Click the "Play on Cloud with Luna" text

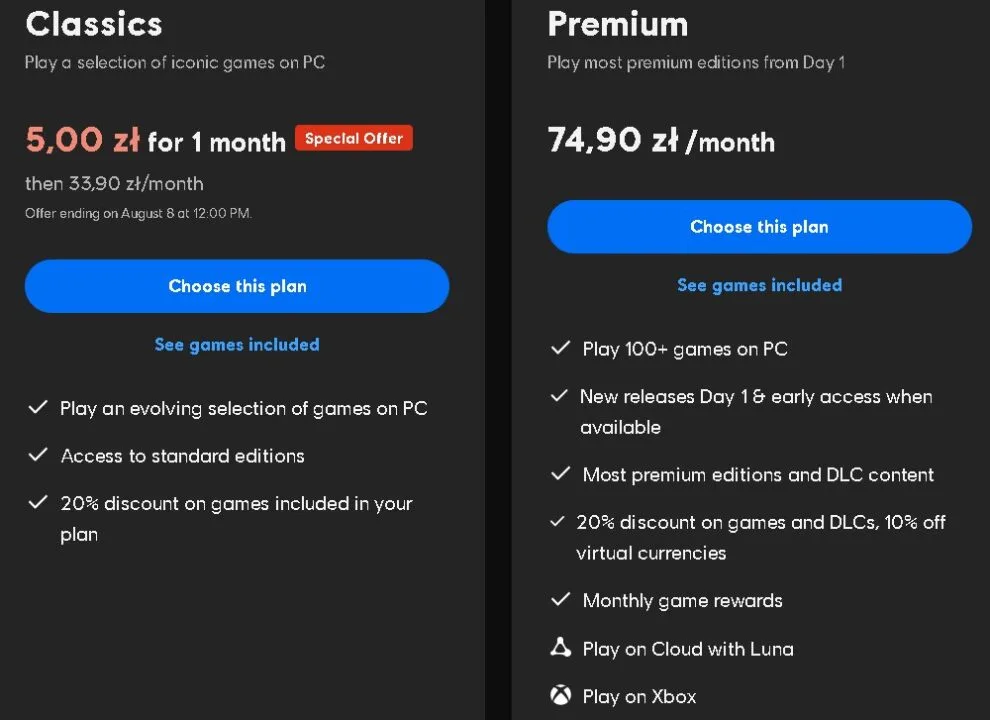688,649
